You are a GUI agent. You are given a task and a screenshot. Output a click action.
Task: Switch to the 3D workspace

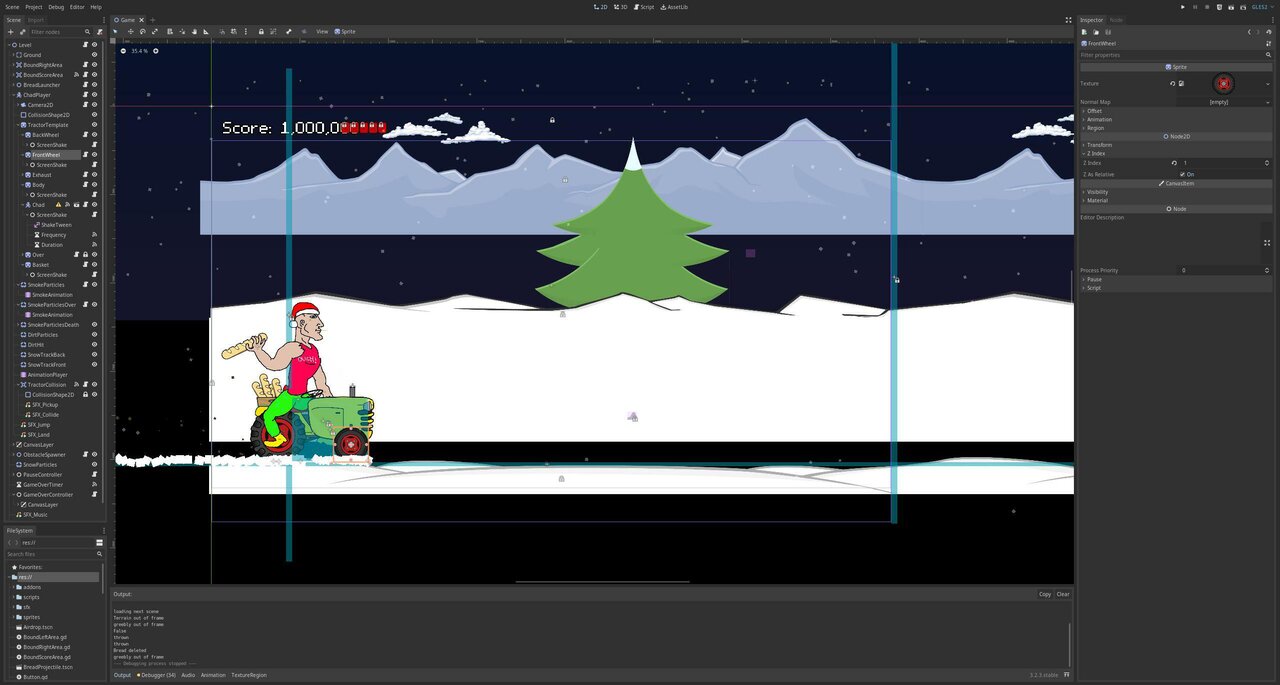pos(621,7)
